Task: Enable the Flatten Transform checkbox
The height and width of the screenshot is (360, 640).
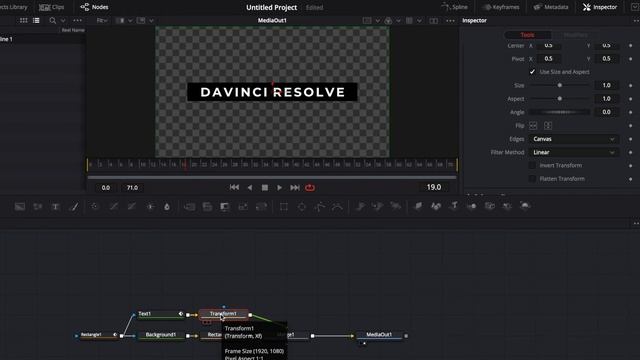Action: (532, 179)
